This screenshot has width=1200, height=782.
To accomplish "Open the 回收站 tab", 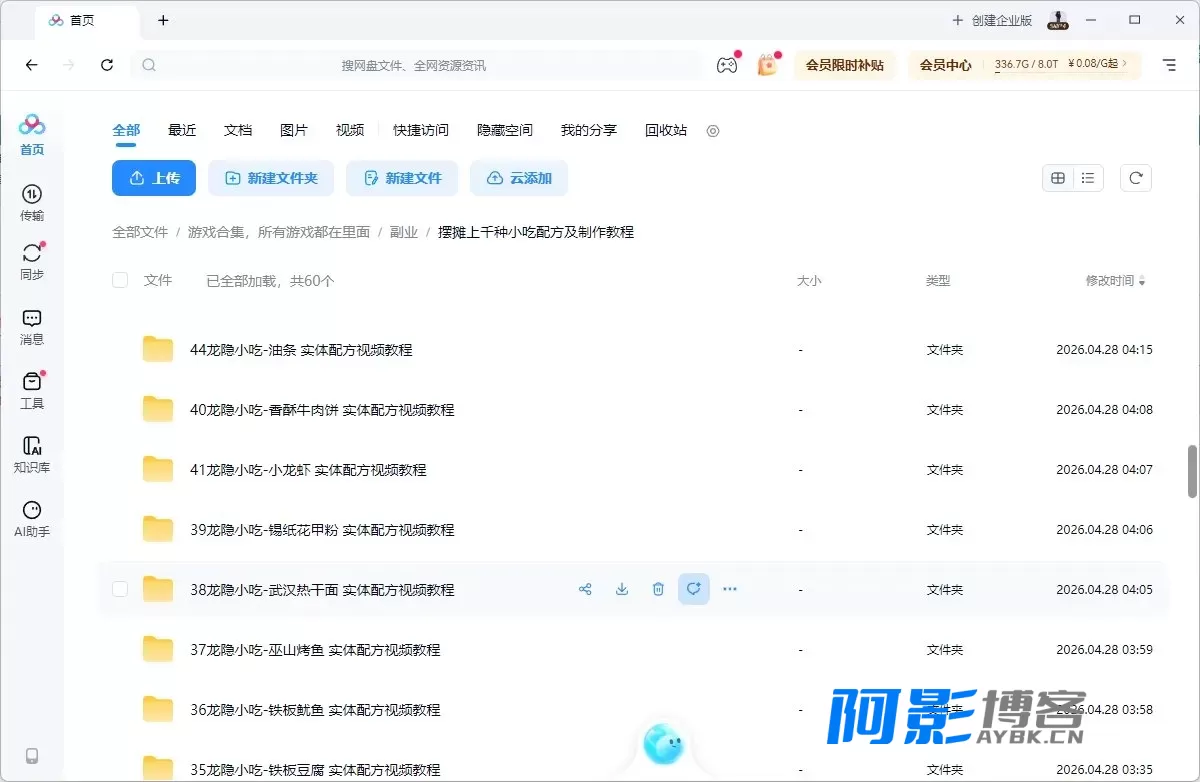I will (666, 130).
